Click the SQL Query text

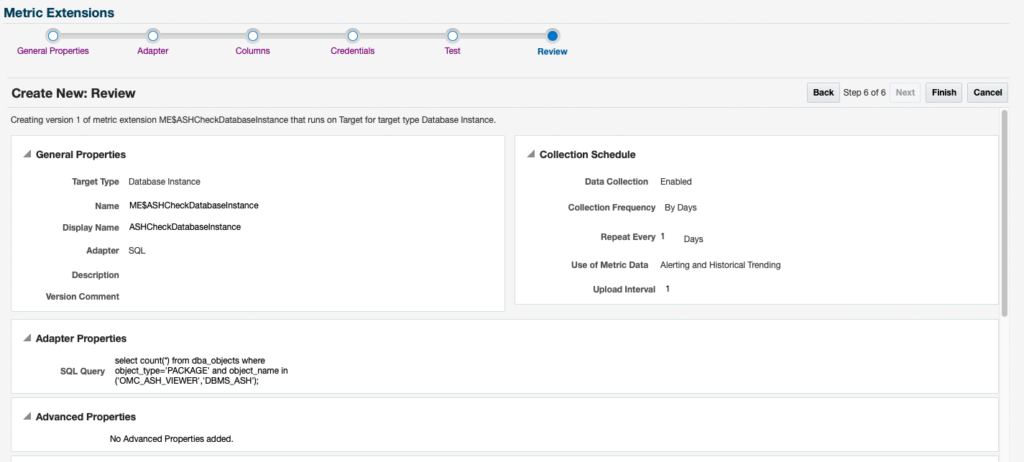[201, 371]
